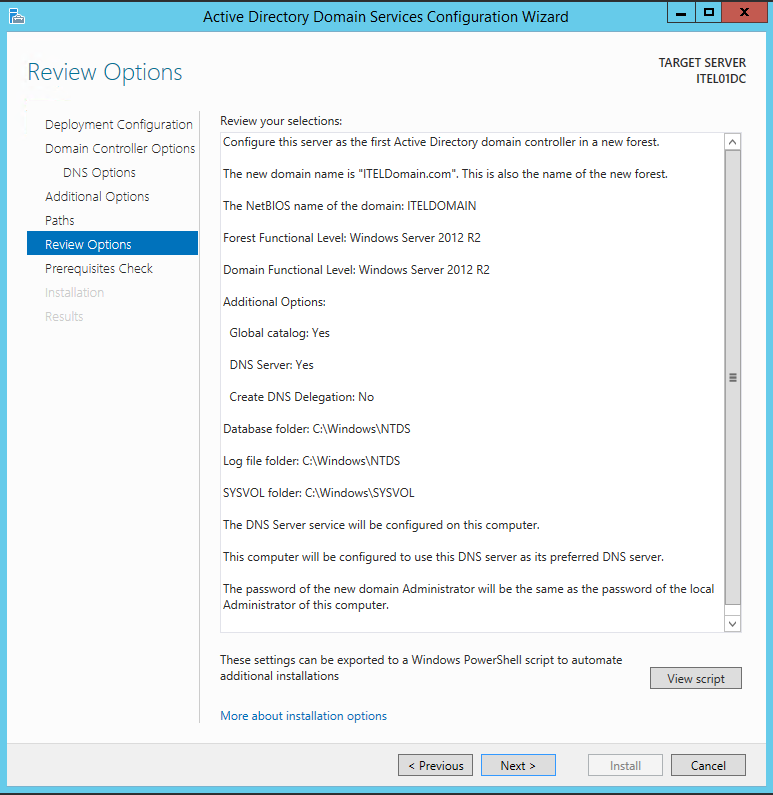This screenshot has height=795, width=773.
Task: Click the Domain Functional Level line
Action: click(356, 270)
